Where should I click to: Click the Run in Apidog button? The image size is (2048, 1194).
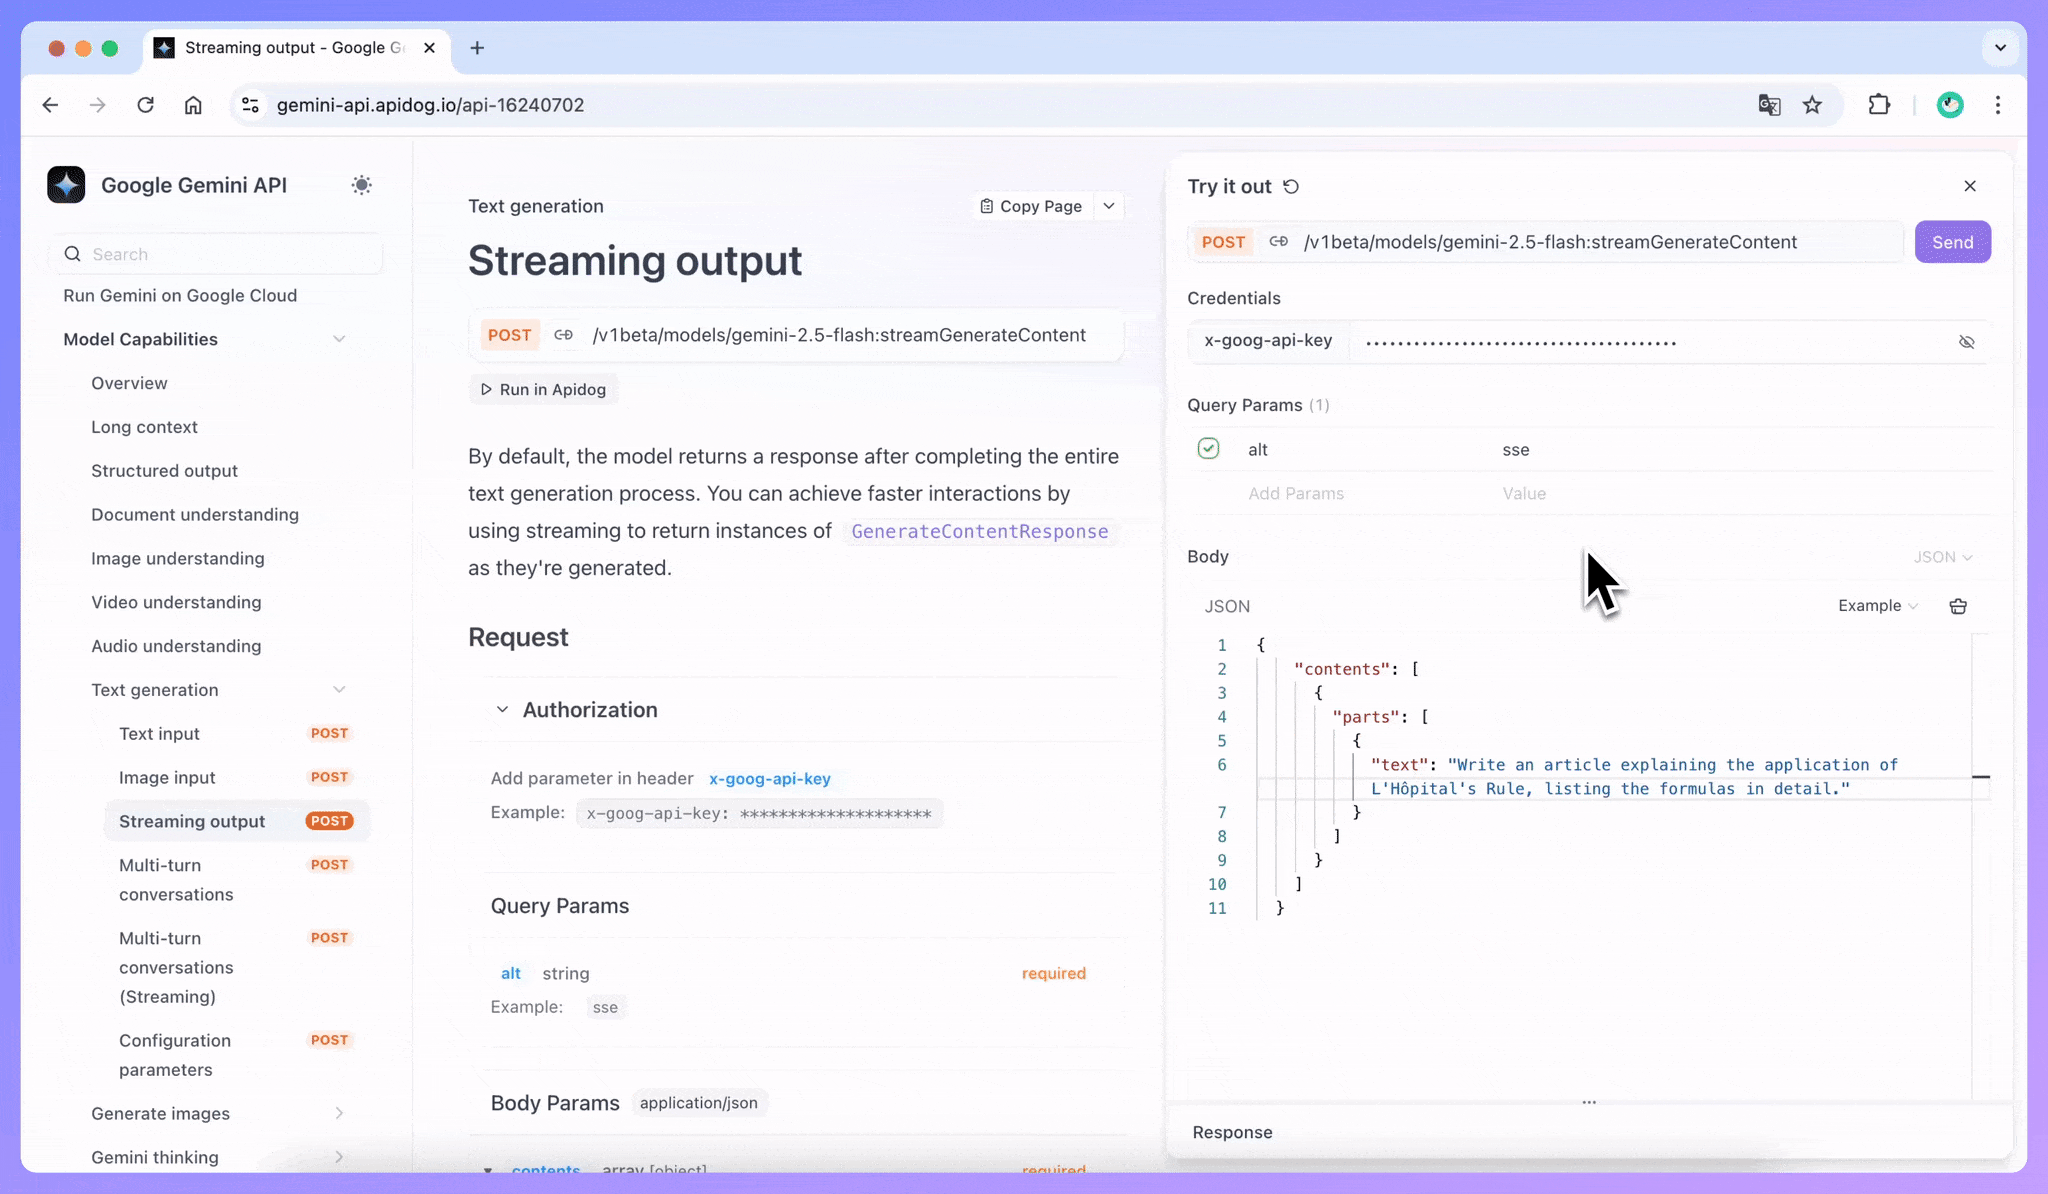[x=543, y=389]
